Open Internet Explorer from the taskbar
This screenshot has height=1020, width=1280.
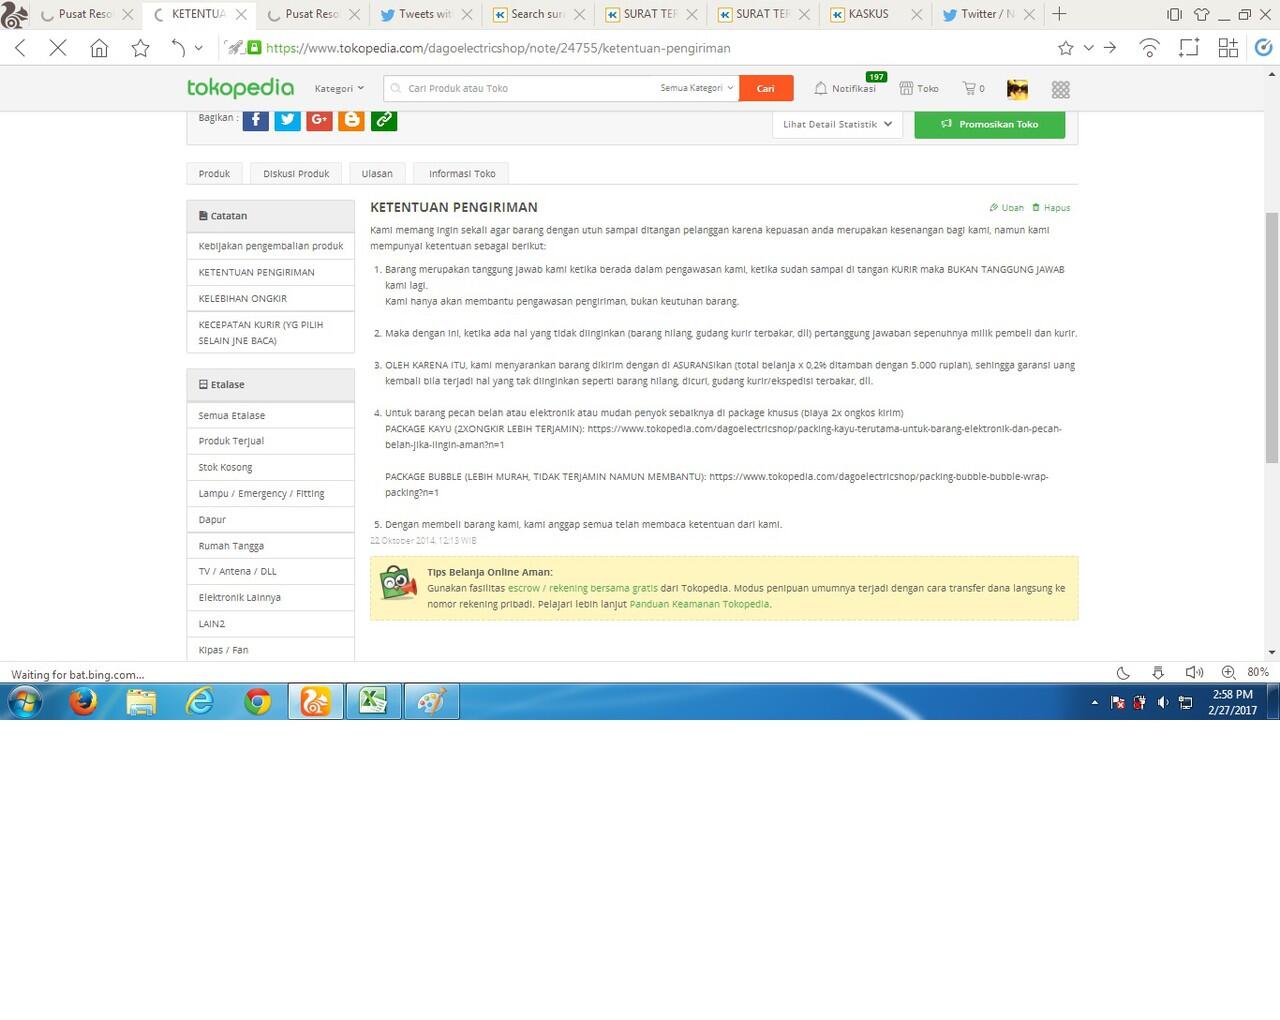tap(200, 702)
